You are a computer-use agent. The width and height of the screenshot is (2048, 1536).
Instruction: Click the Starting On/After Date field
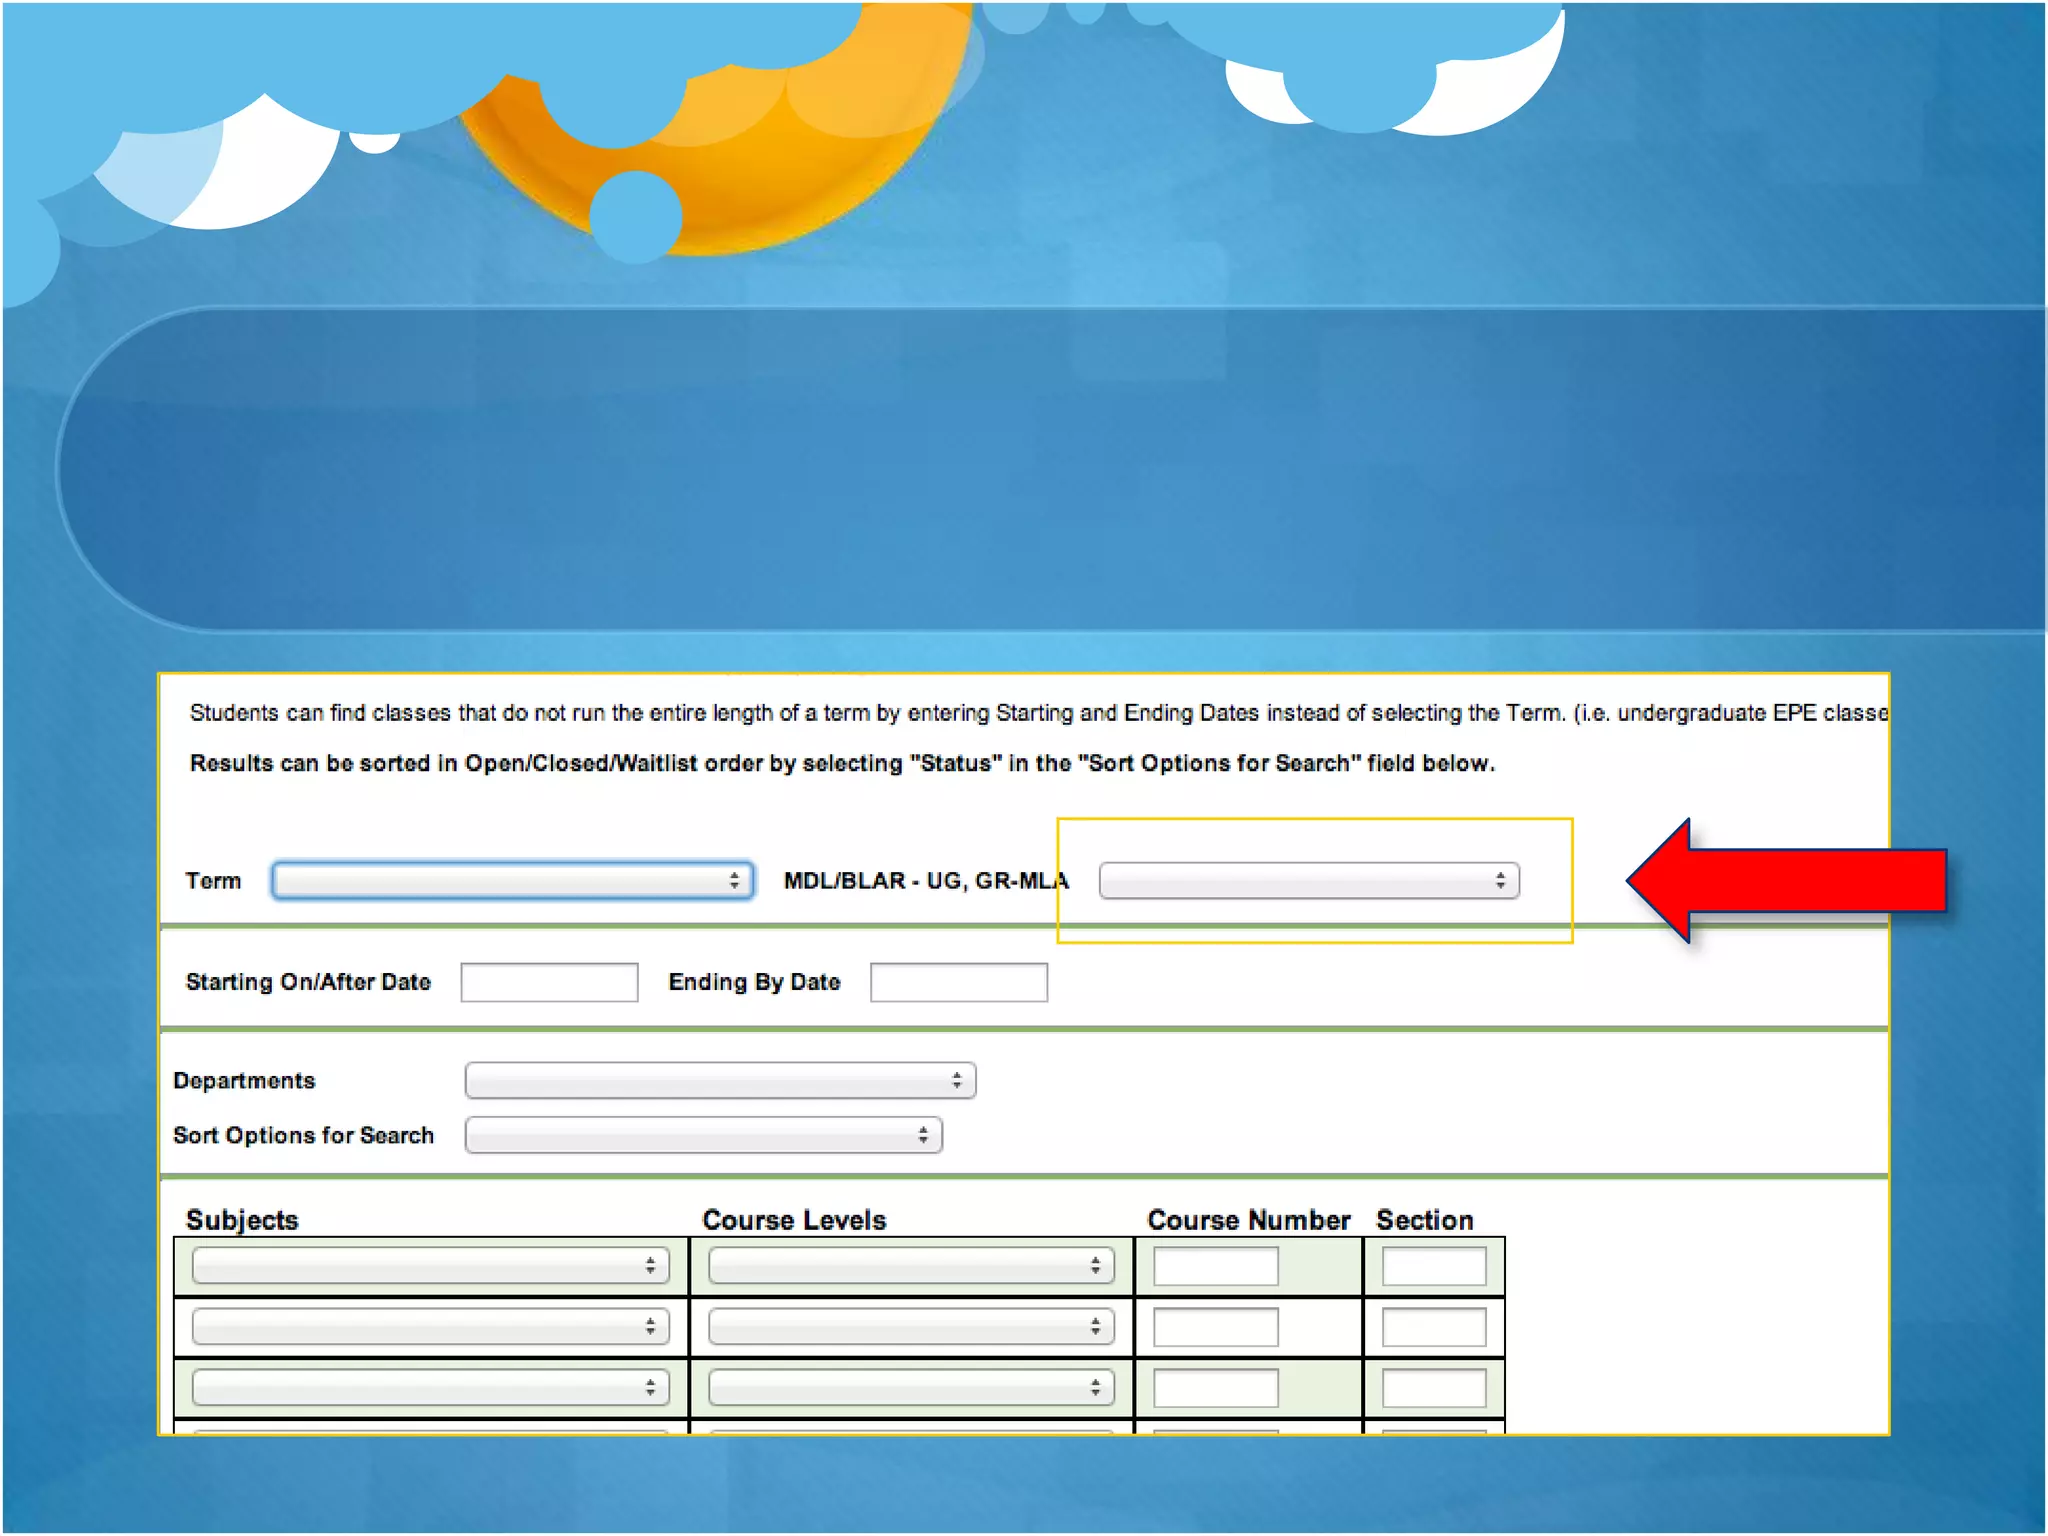point(549,982)
